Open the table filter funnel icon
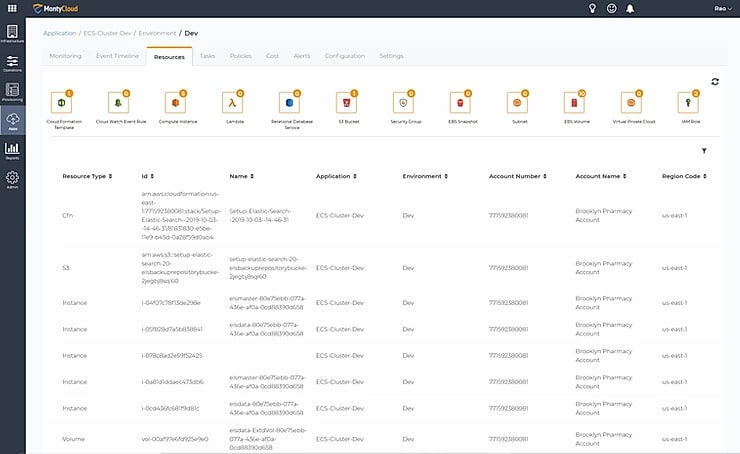 [x=704, y=151]
